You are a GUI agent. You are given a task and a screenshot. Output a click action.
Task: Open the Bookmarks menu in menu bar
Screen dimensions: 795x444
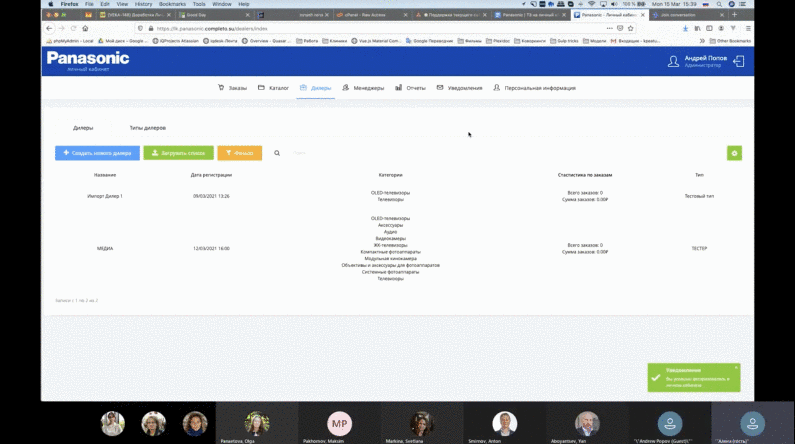172,4
